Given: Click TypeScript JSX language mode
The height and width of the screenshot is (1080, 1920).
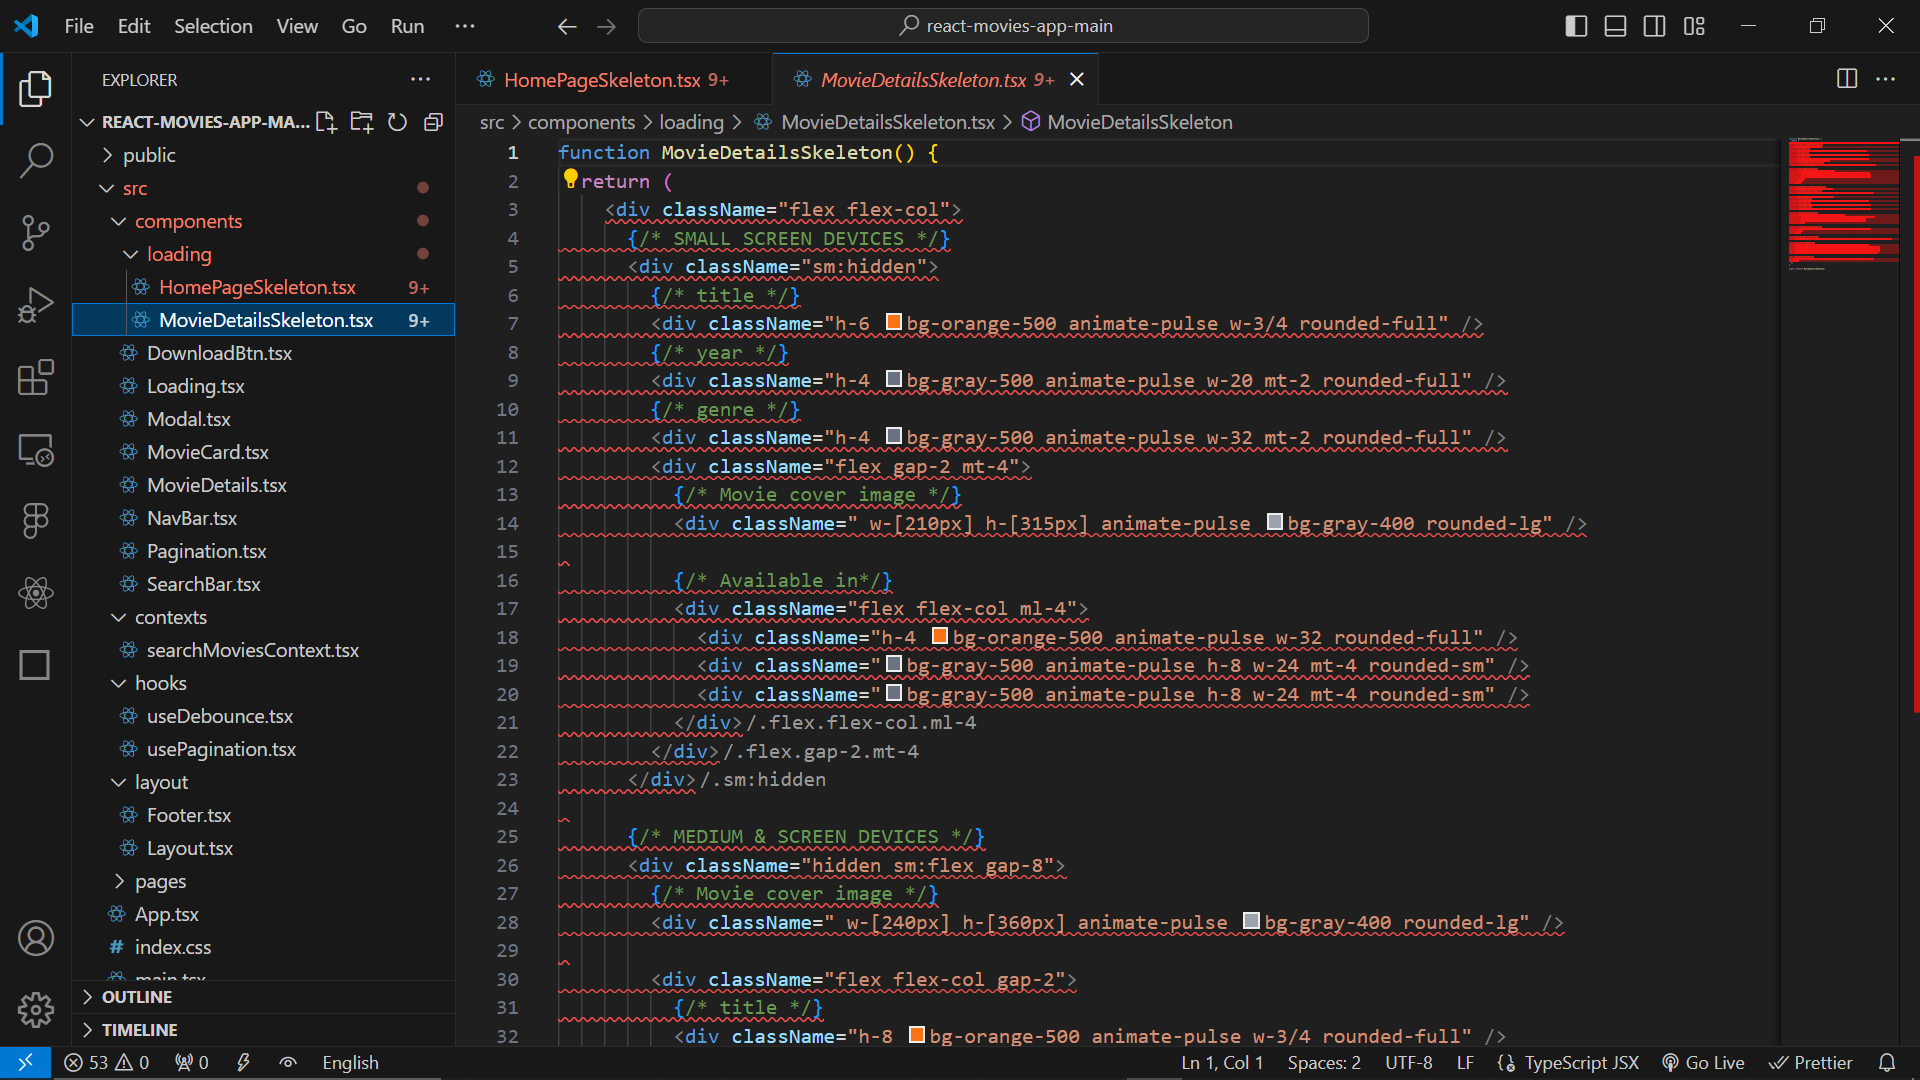Looking at the screenshot, I should (1581, 1063).
